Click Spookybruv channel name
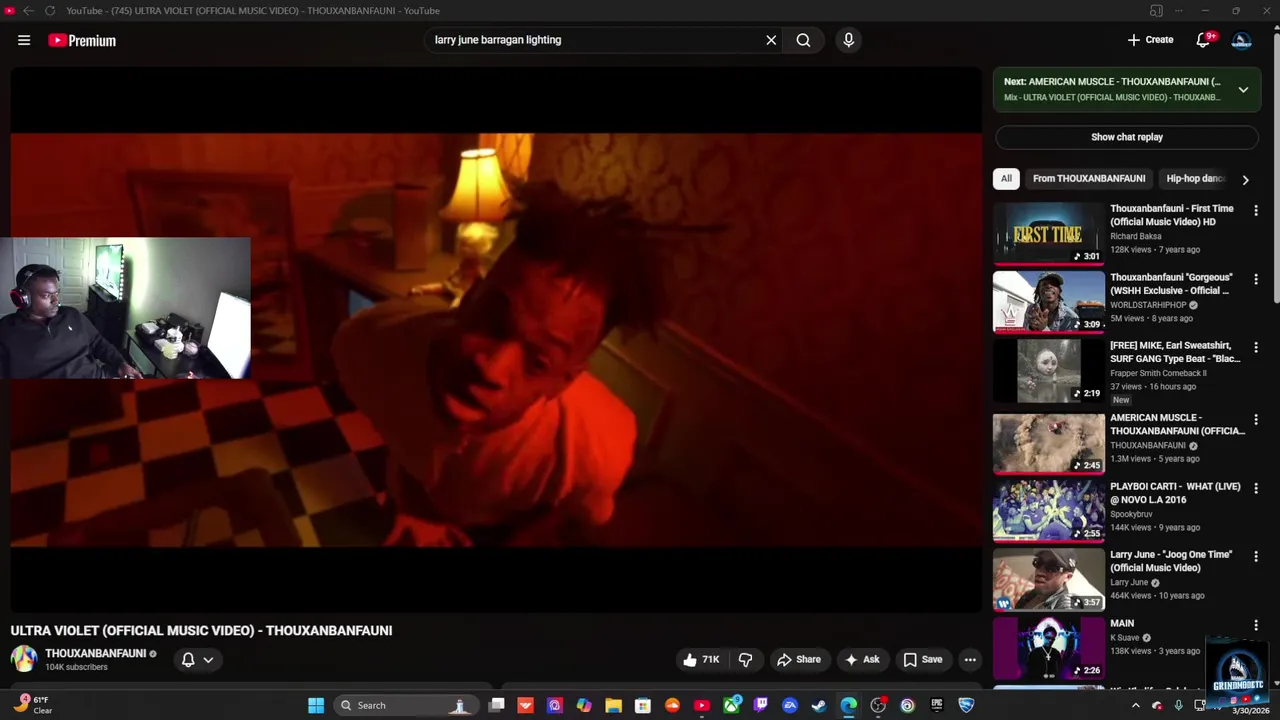 [1131, 514]
